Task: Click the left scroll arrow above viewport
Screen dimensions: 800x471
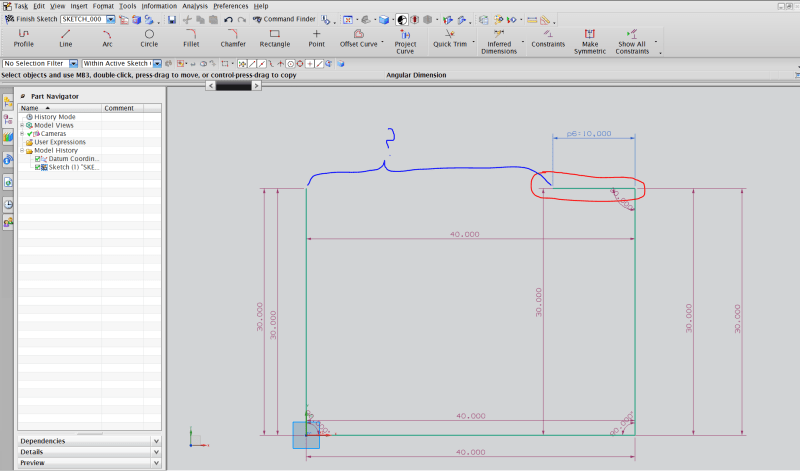Action: [x=211, y=86]
